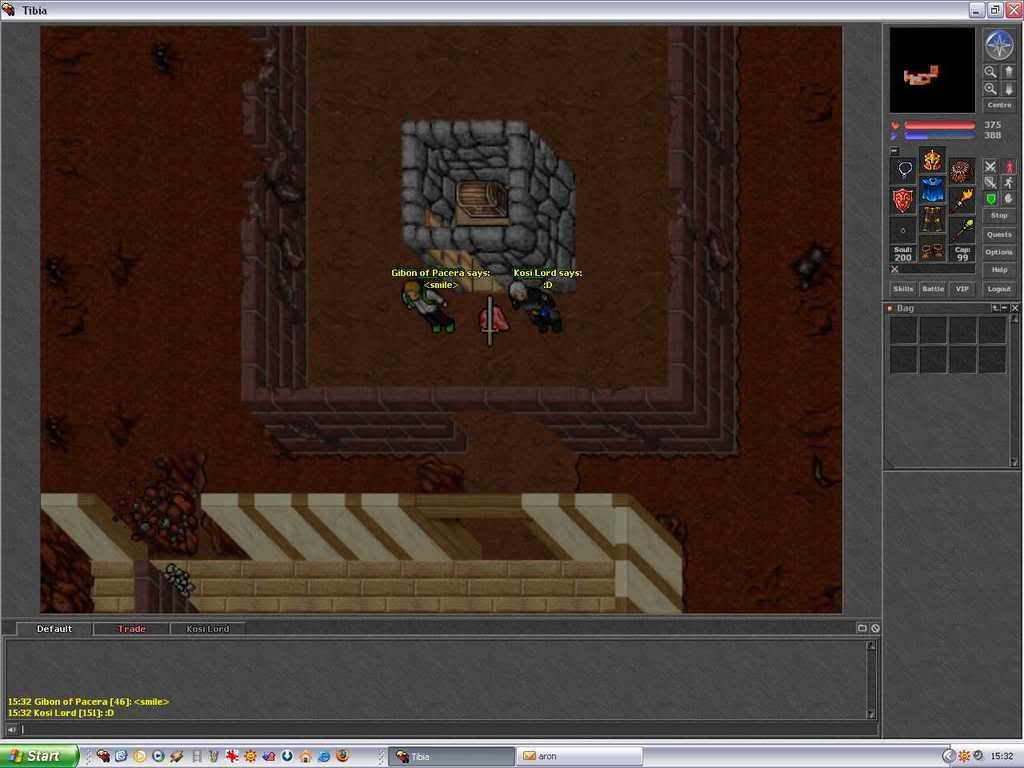Switch to the Default chat tab
The image size is (1024, 768).
[x=54, y=629]
